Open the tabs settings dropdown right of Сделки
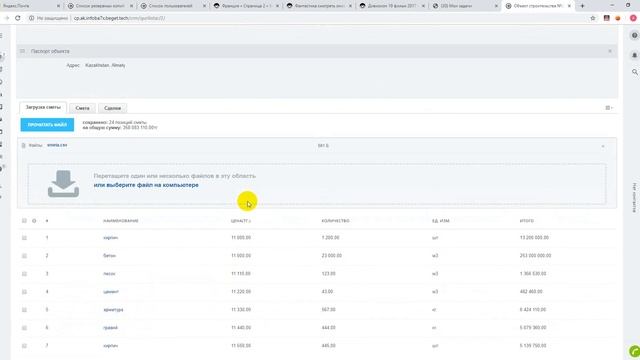The image size is (640, 360). 609,108
